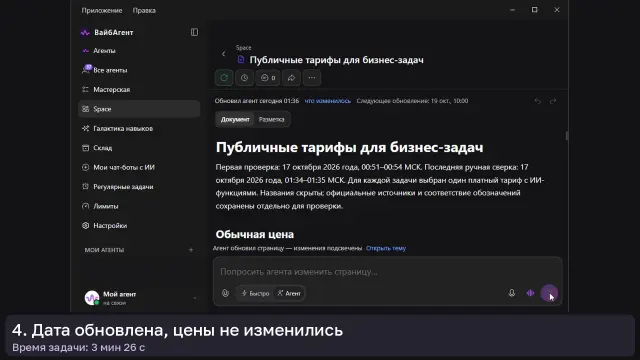The image size is (640, 360).
Task: Open the что изменилось link
Action: click(328, 101)
